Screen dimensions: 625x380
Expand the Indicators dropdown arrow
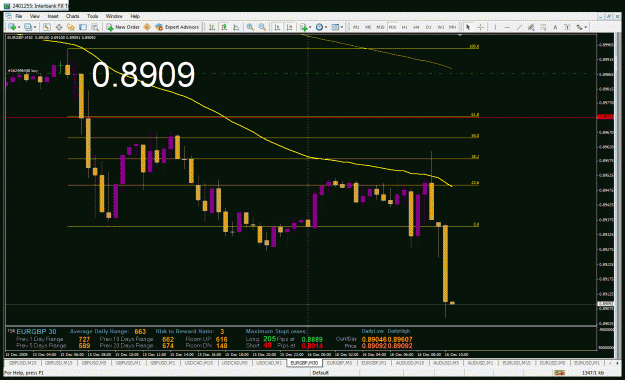coord(311,27)
